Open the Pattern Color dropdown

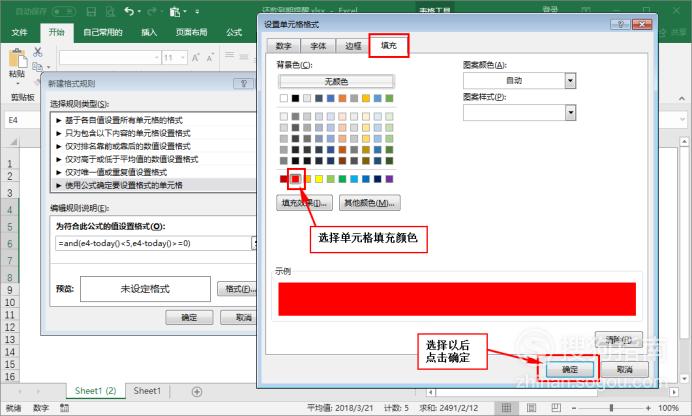point(570,81)
